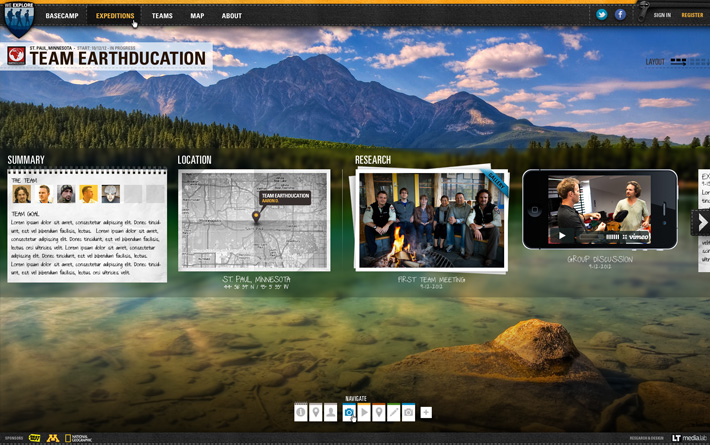The image size is (710, 445).
Task: Open long-haired team member avatar
Action: (22, 194)
